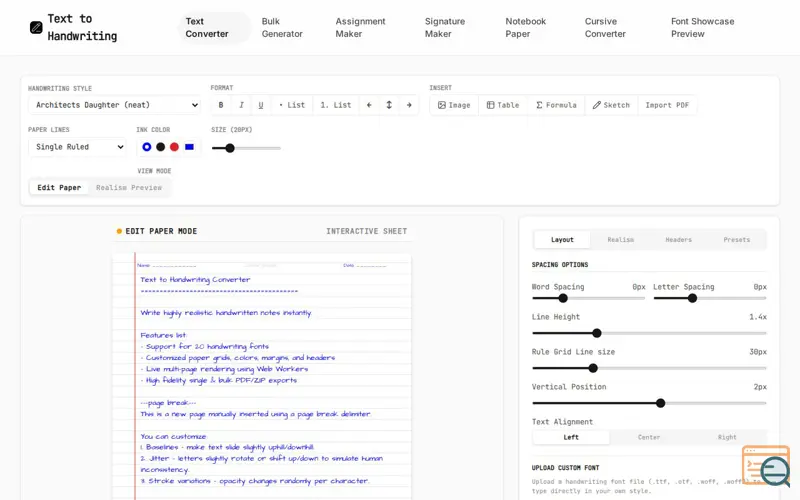The width and height of the screenshot is (800, 500).
Task: Insert a Table
Action: click(503, 105)
